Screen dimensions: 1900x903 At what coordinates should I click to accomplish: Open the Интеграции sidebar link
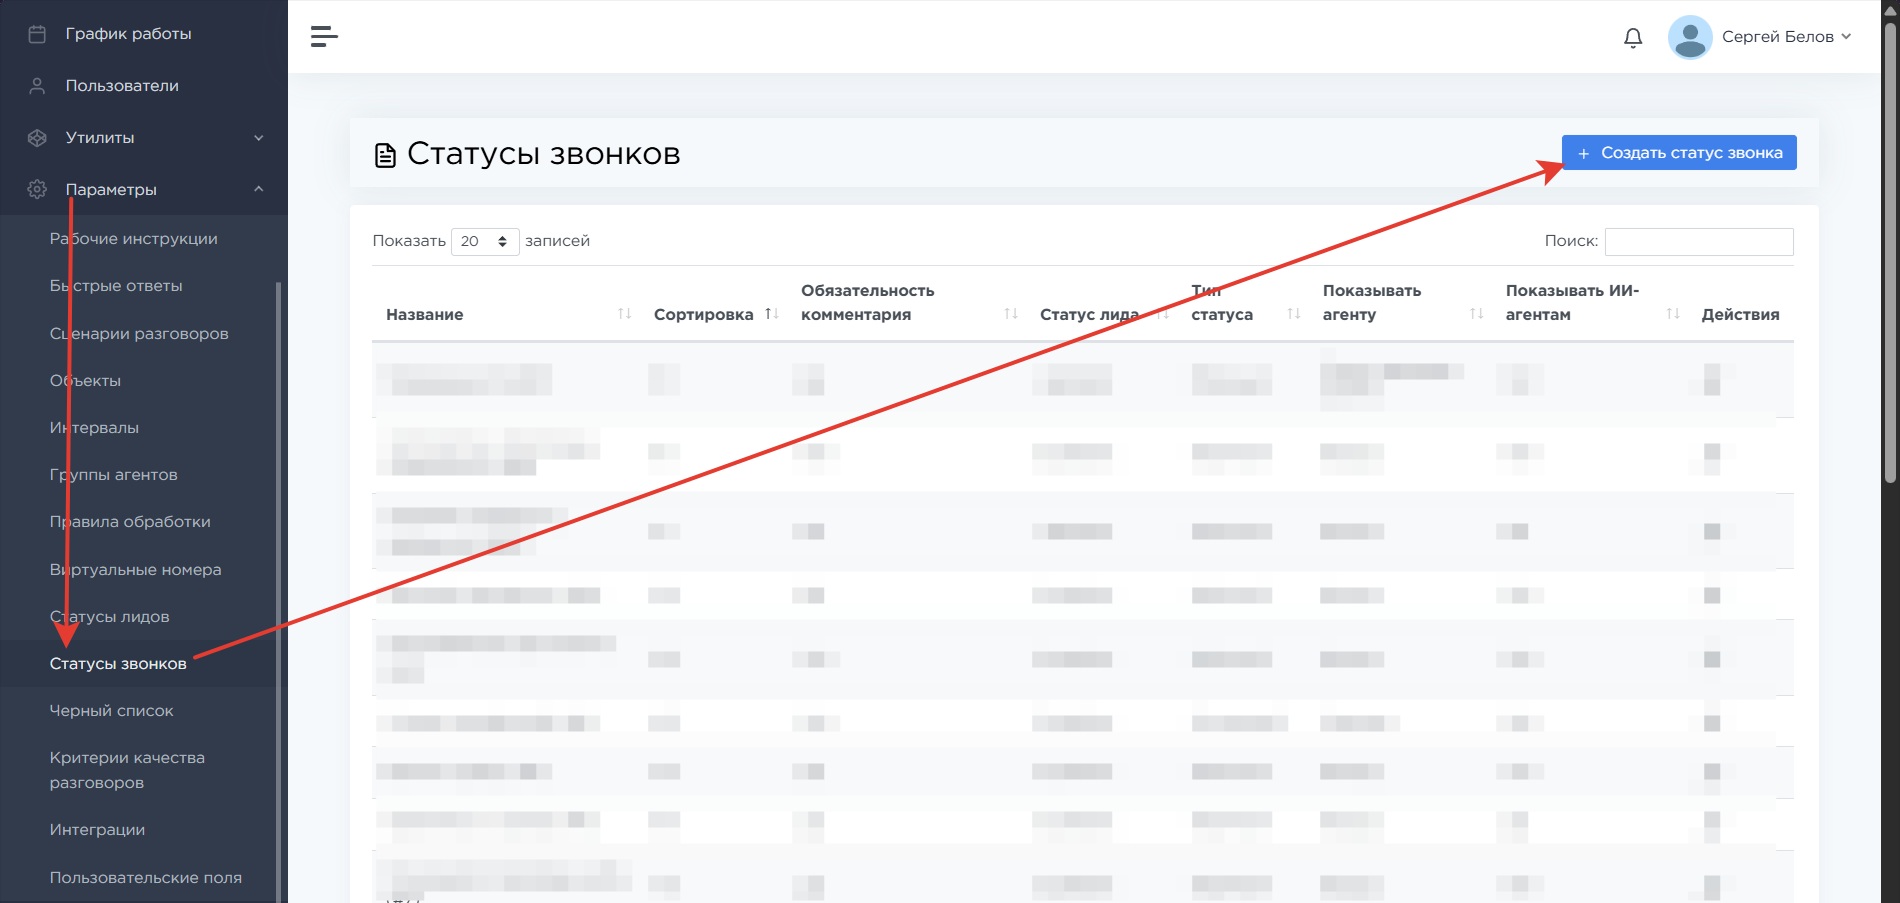(x=98, y=830)
